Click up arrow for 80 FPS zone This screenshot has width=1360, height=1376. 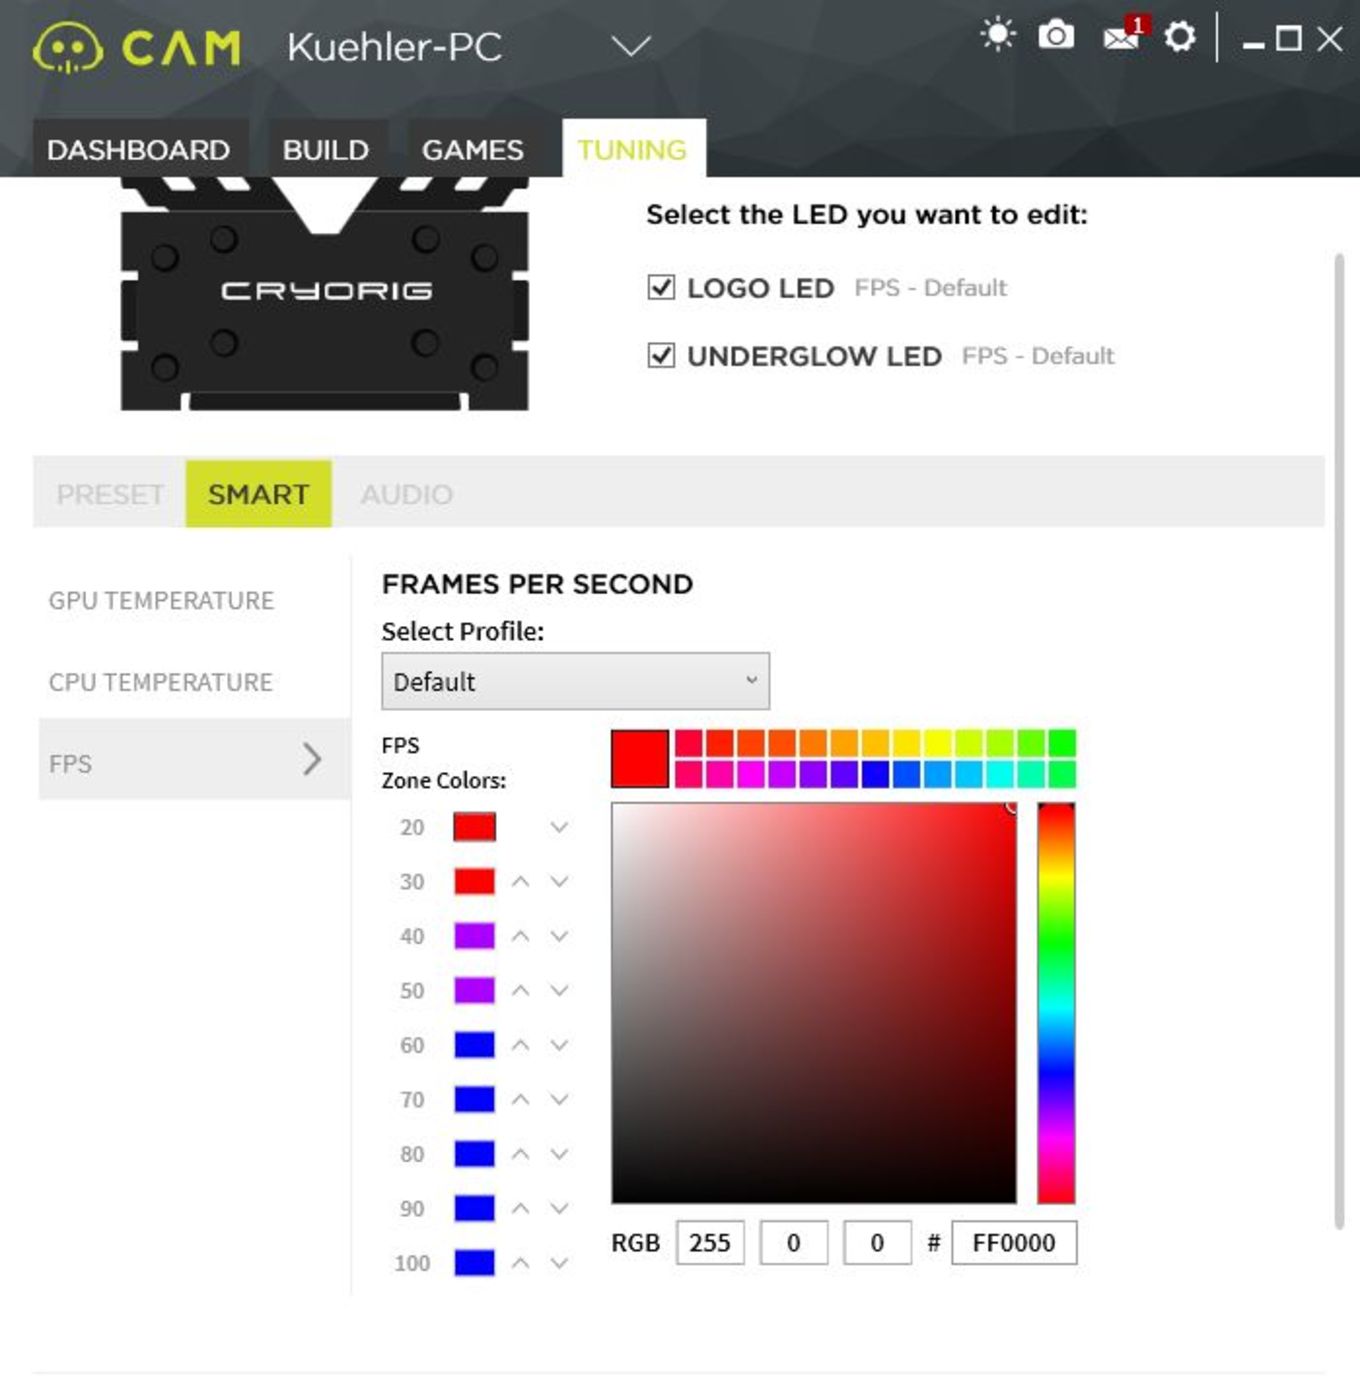(520, 1154)
